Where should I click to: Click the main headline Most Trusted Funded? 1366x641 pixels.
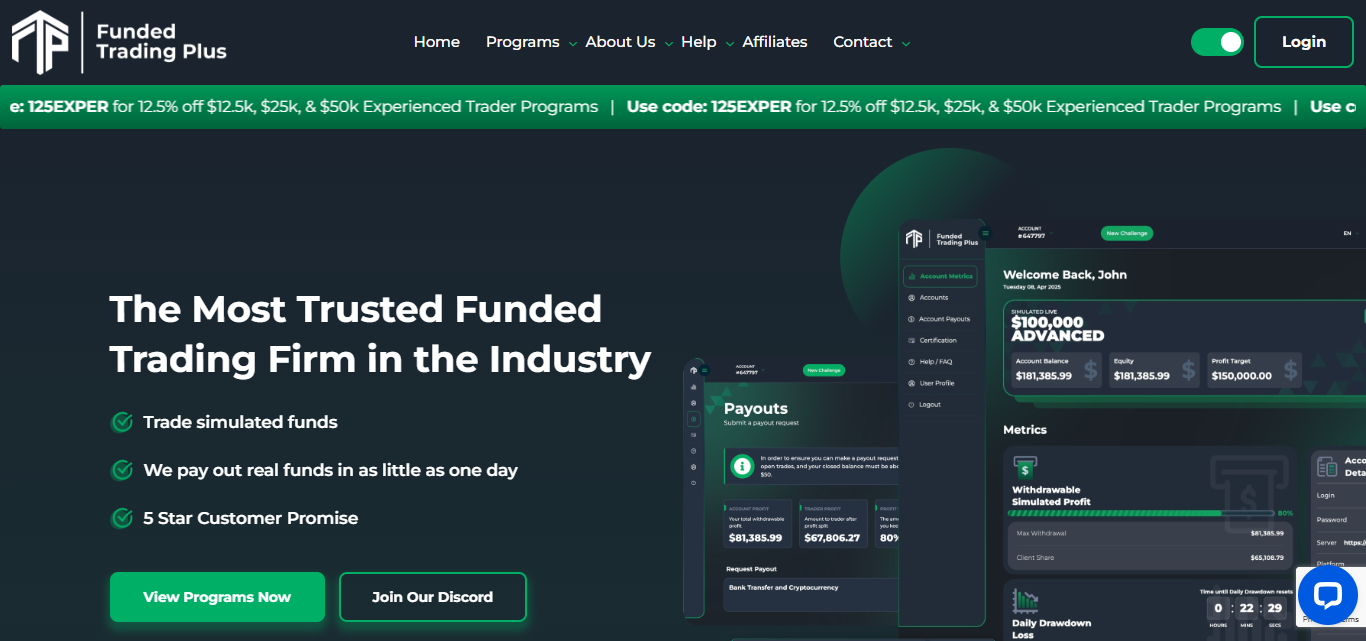(x=380, y=334)
